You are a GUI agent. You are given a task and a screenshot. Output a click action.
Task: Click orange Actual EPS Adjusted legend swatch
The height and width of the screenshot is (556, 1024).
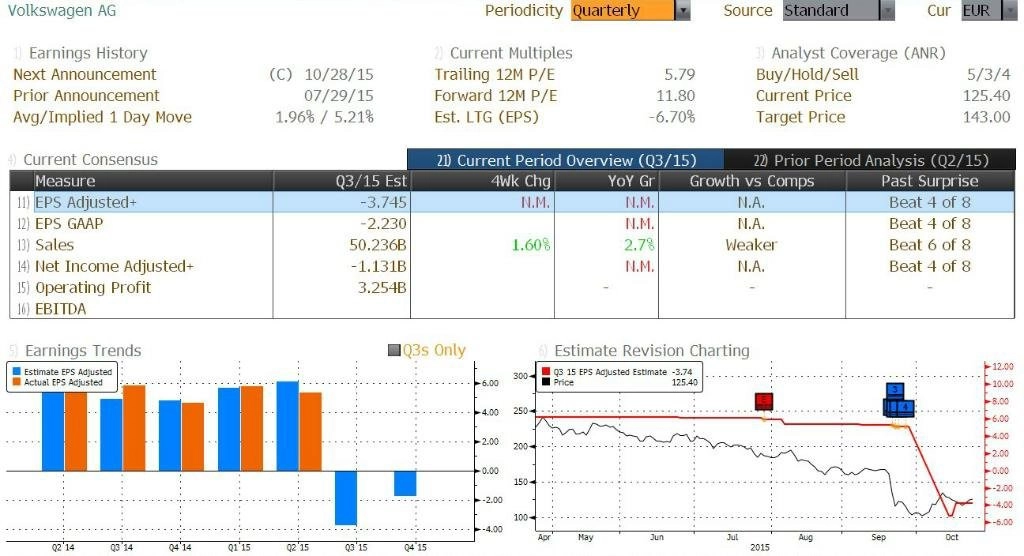17,382
